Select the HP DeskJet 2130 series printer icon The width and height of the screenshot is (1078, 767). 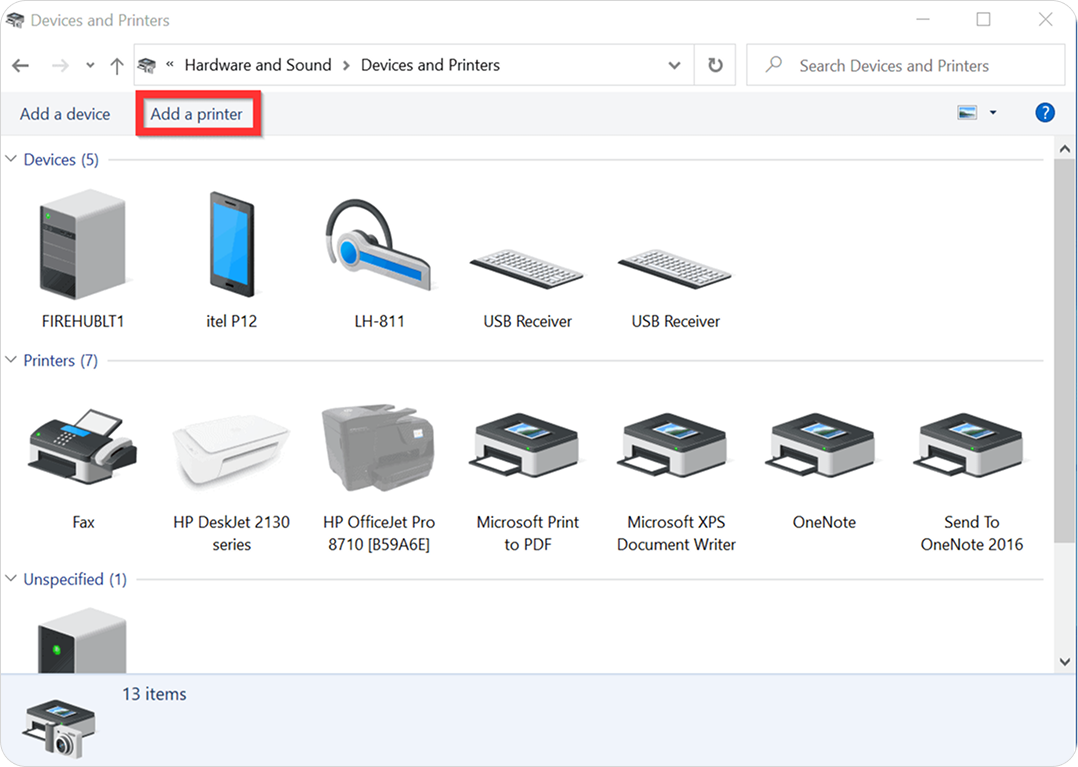coord(232,449)
